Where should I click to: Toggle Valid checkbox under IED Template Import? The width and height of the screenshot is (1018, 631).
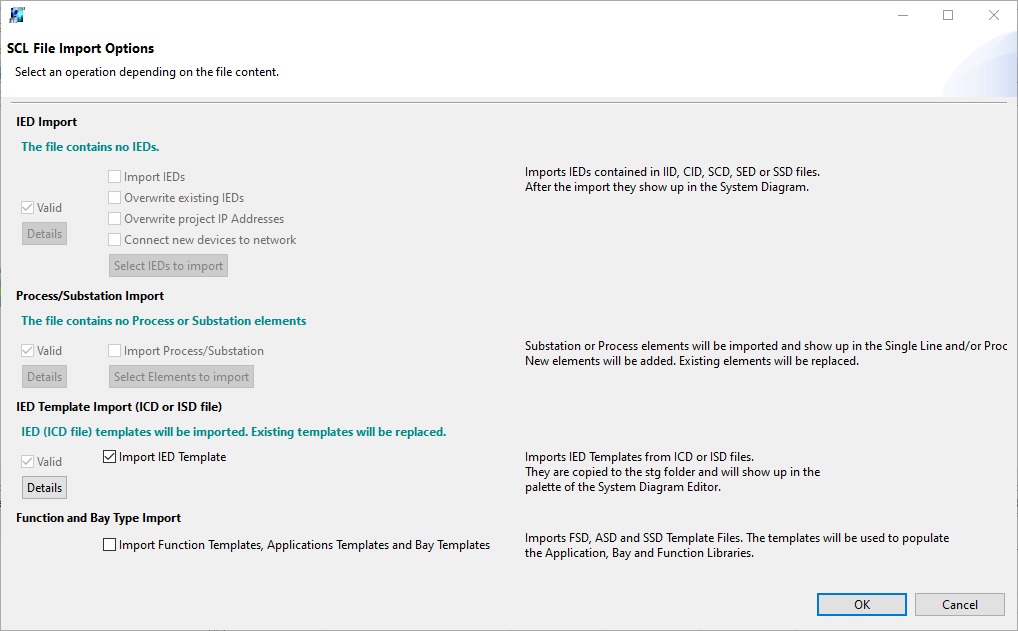click(x=28, y=462)
